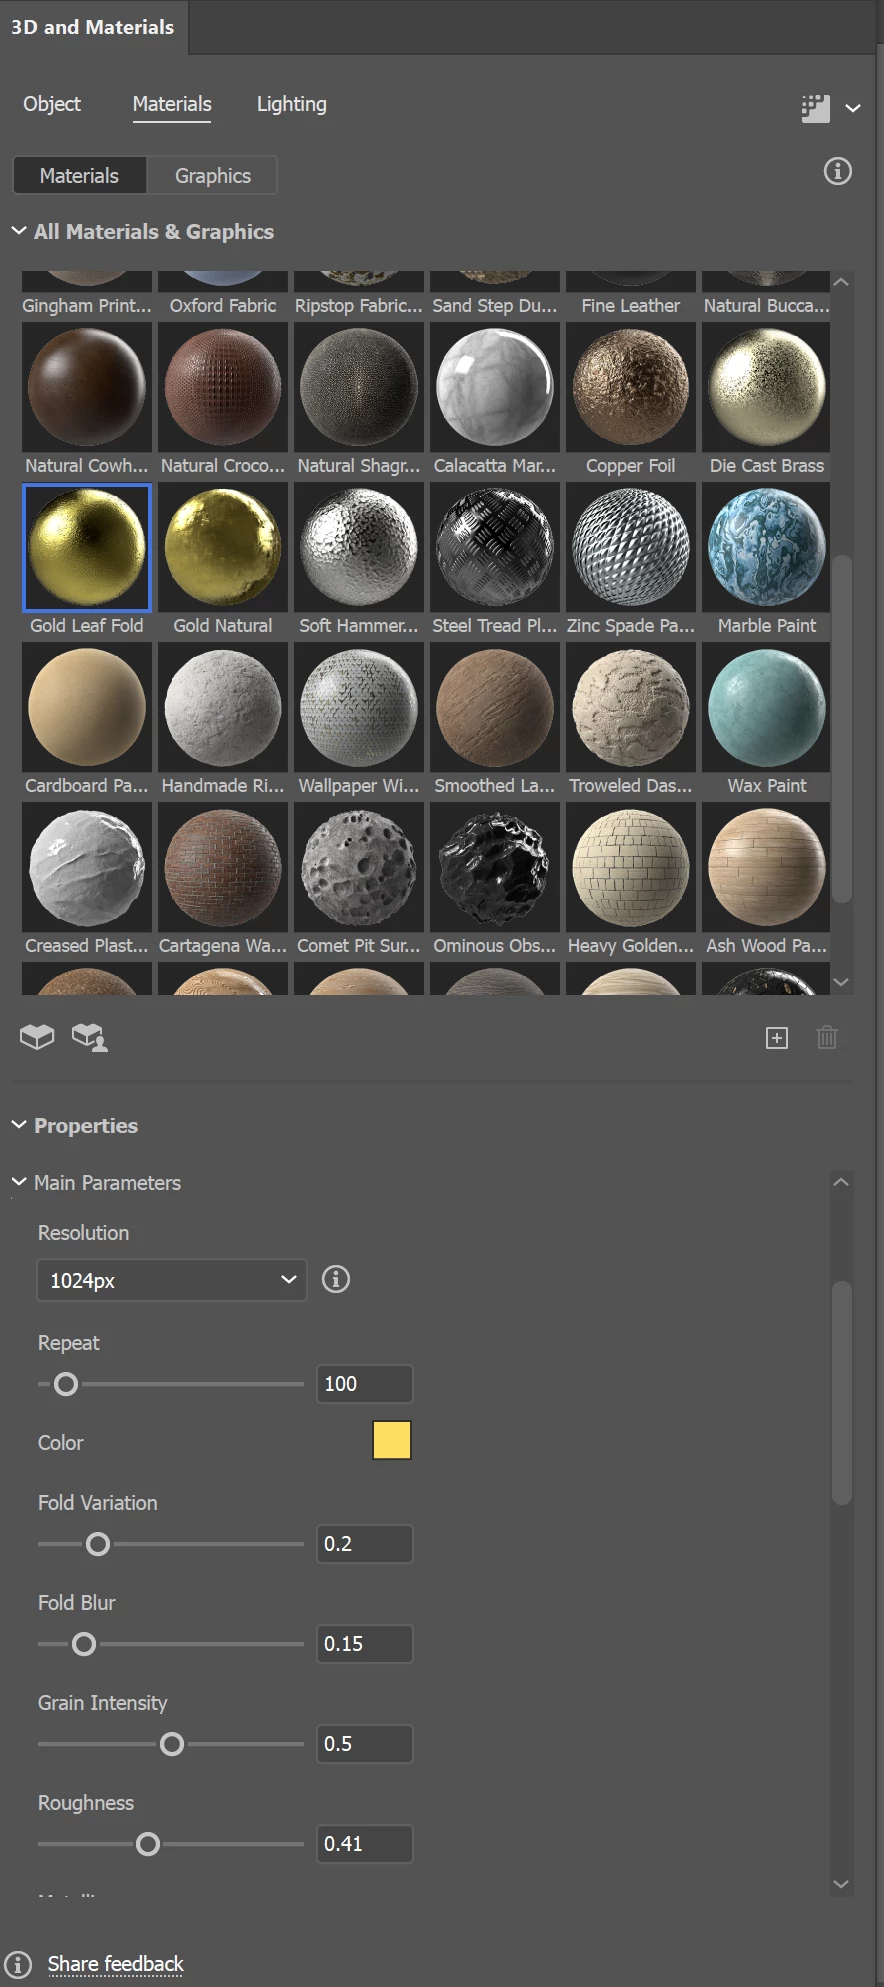Image resolution: width=884 pixels, height=1987 pixels.
Task: Switch to the Lighting tab
Action: click(292, 104)
